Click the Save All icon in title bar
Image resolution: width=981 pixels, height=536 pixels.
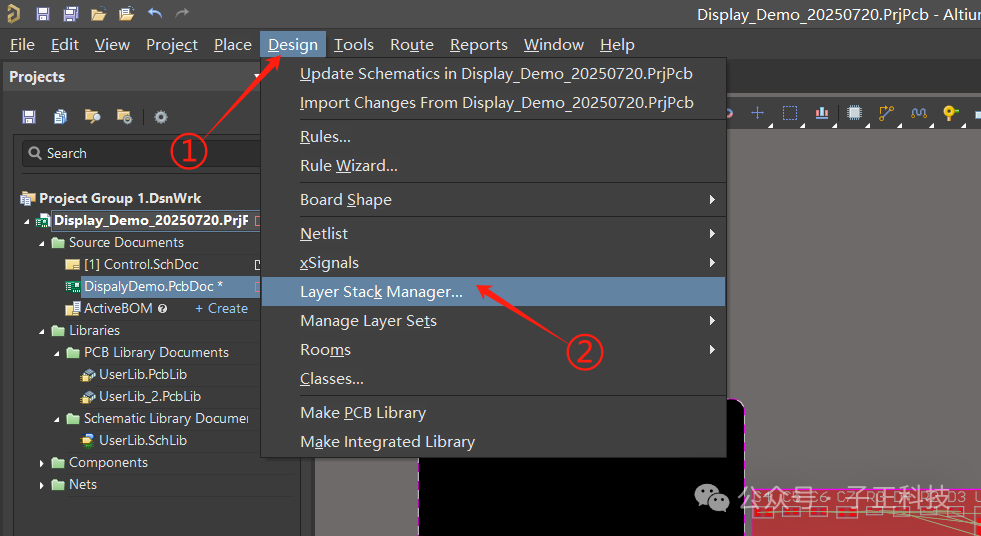[x=71, y=13]
